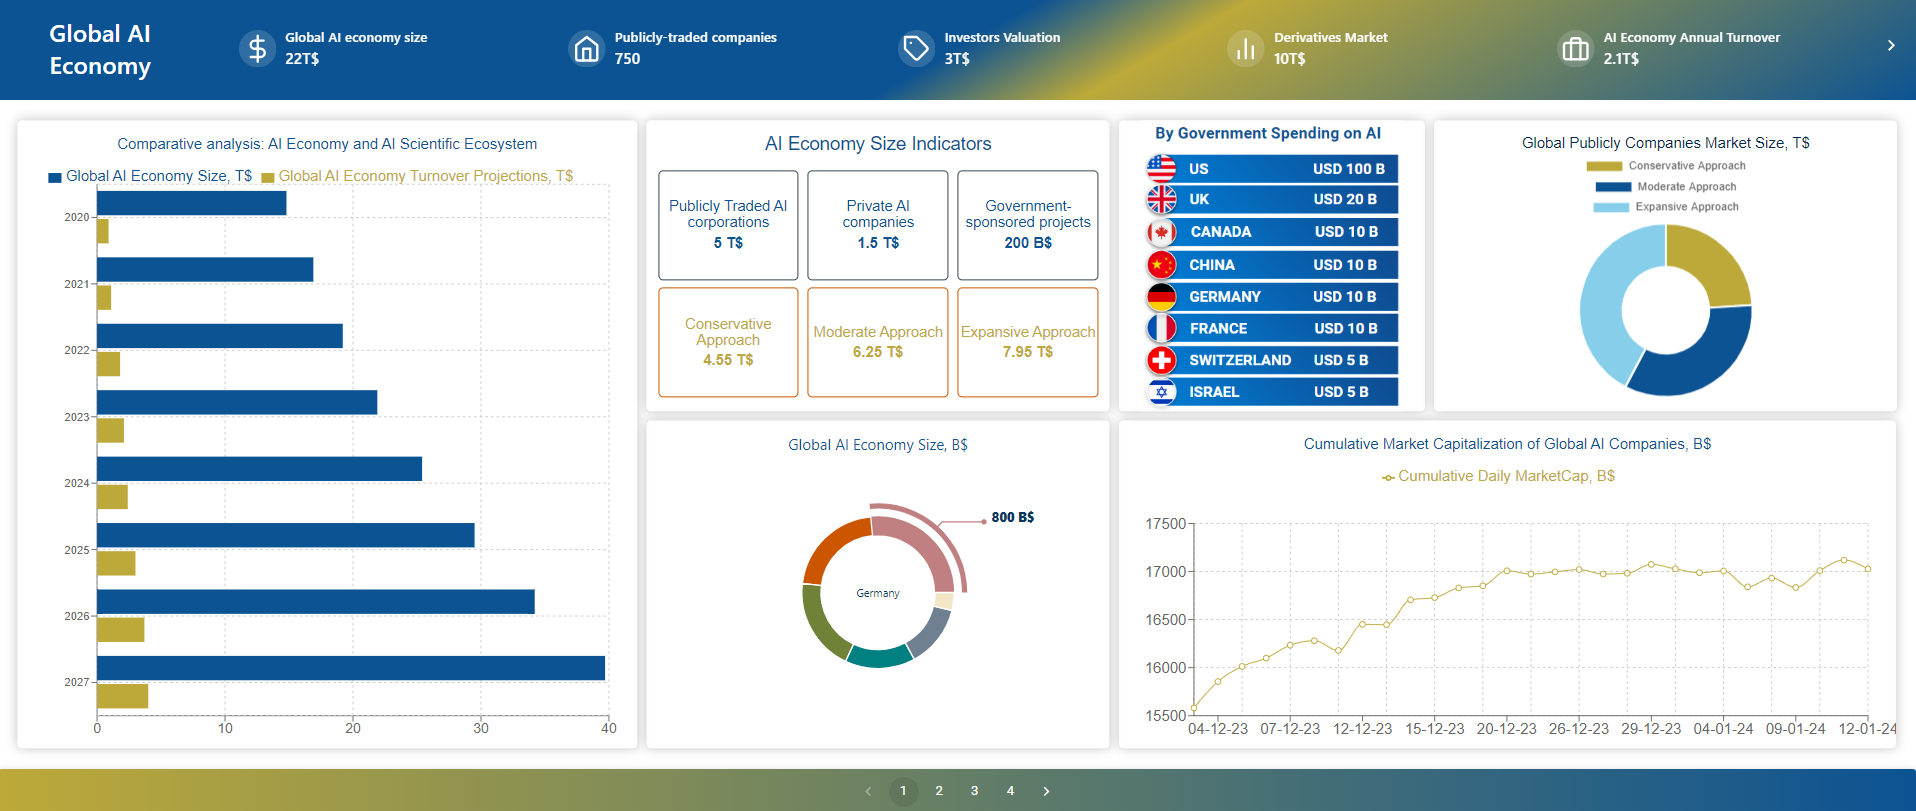Go to next page using bottom arrow
This screenshot has height=811, width=1916.
click(1046, 791)
